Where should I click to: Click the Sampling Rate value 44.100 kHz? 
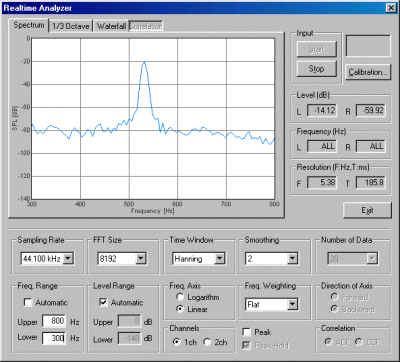pos(42,259)
